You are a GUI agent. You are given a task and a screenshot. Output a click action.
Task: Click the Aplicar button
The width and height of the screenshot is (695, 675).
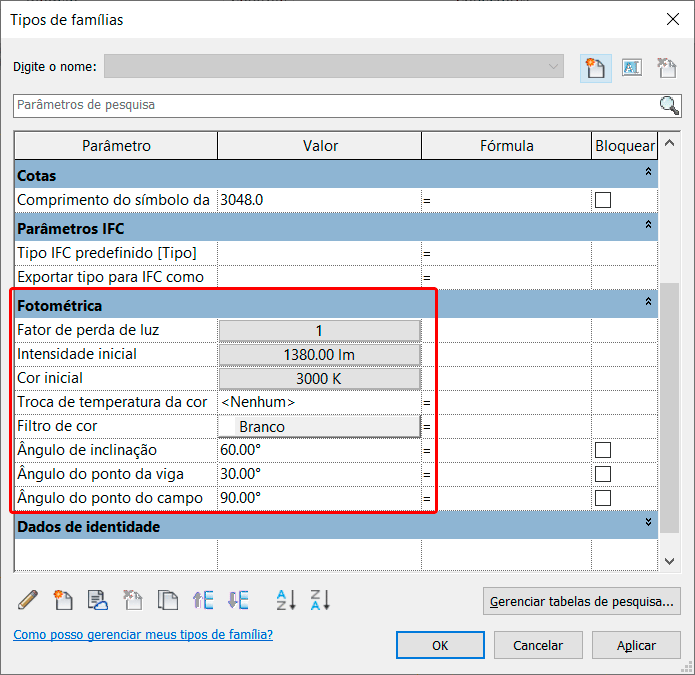tap(636, 645)
